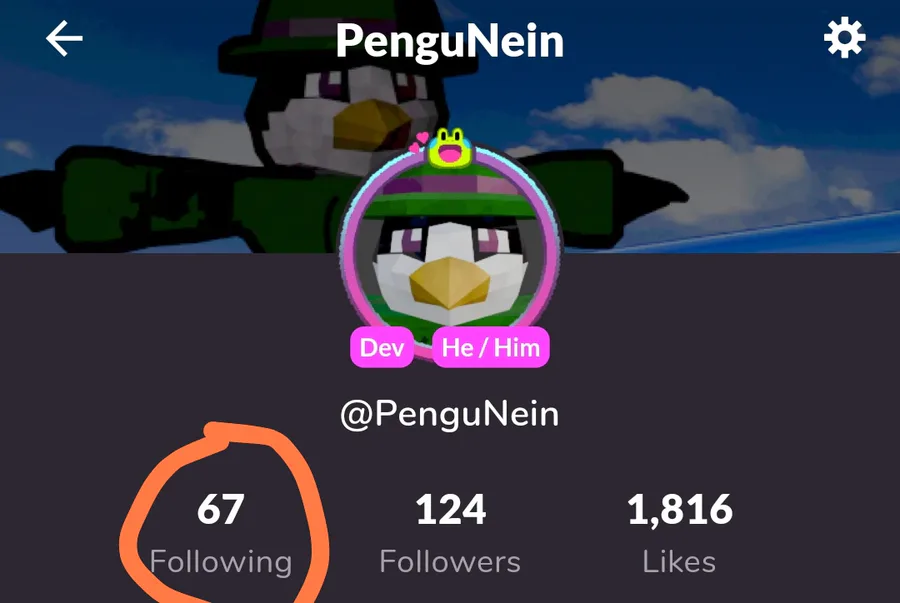
Task: Select the @PenguNein username handle
Action: [449, 414]
